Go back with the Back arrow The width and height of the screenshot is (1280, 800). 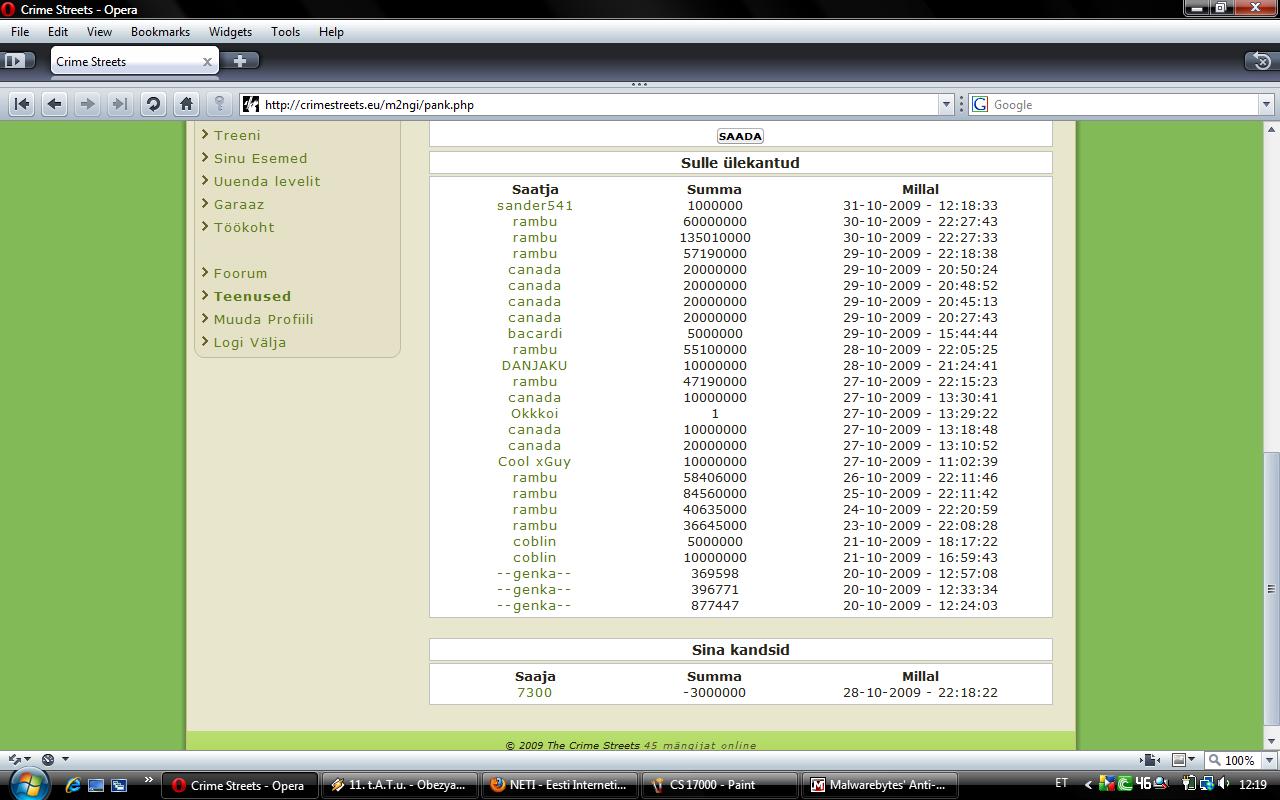pyautogui.click(x=55, y=104)
